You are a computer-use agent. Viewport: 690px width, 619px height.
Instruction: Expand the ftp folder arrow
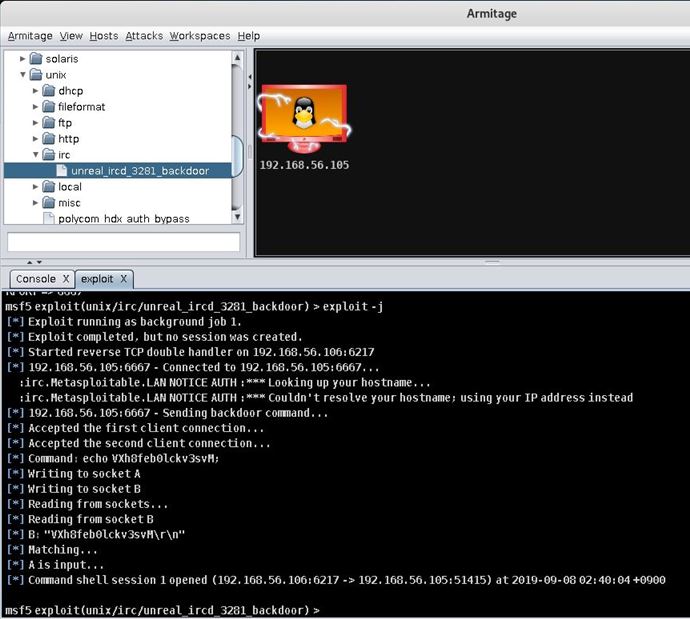click(36, 123)
